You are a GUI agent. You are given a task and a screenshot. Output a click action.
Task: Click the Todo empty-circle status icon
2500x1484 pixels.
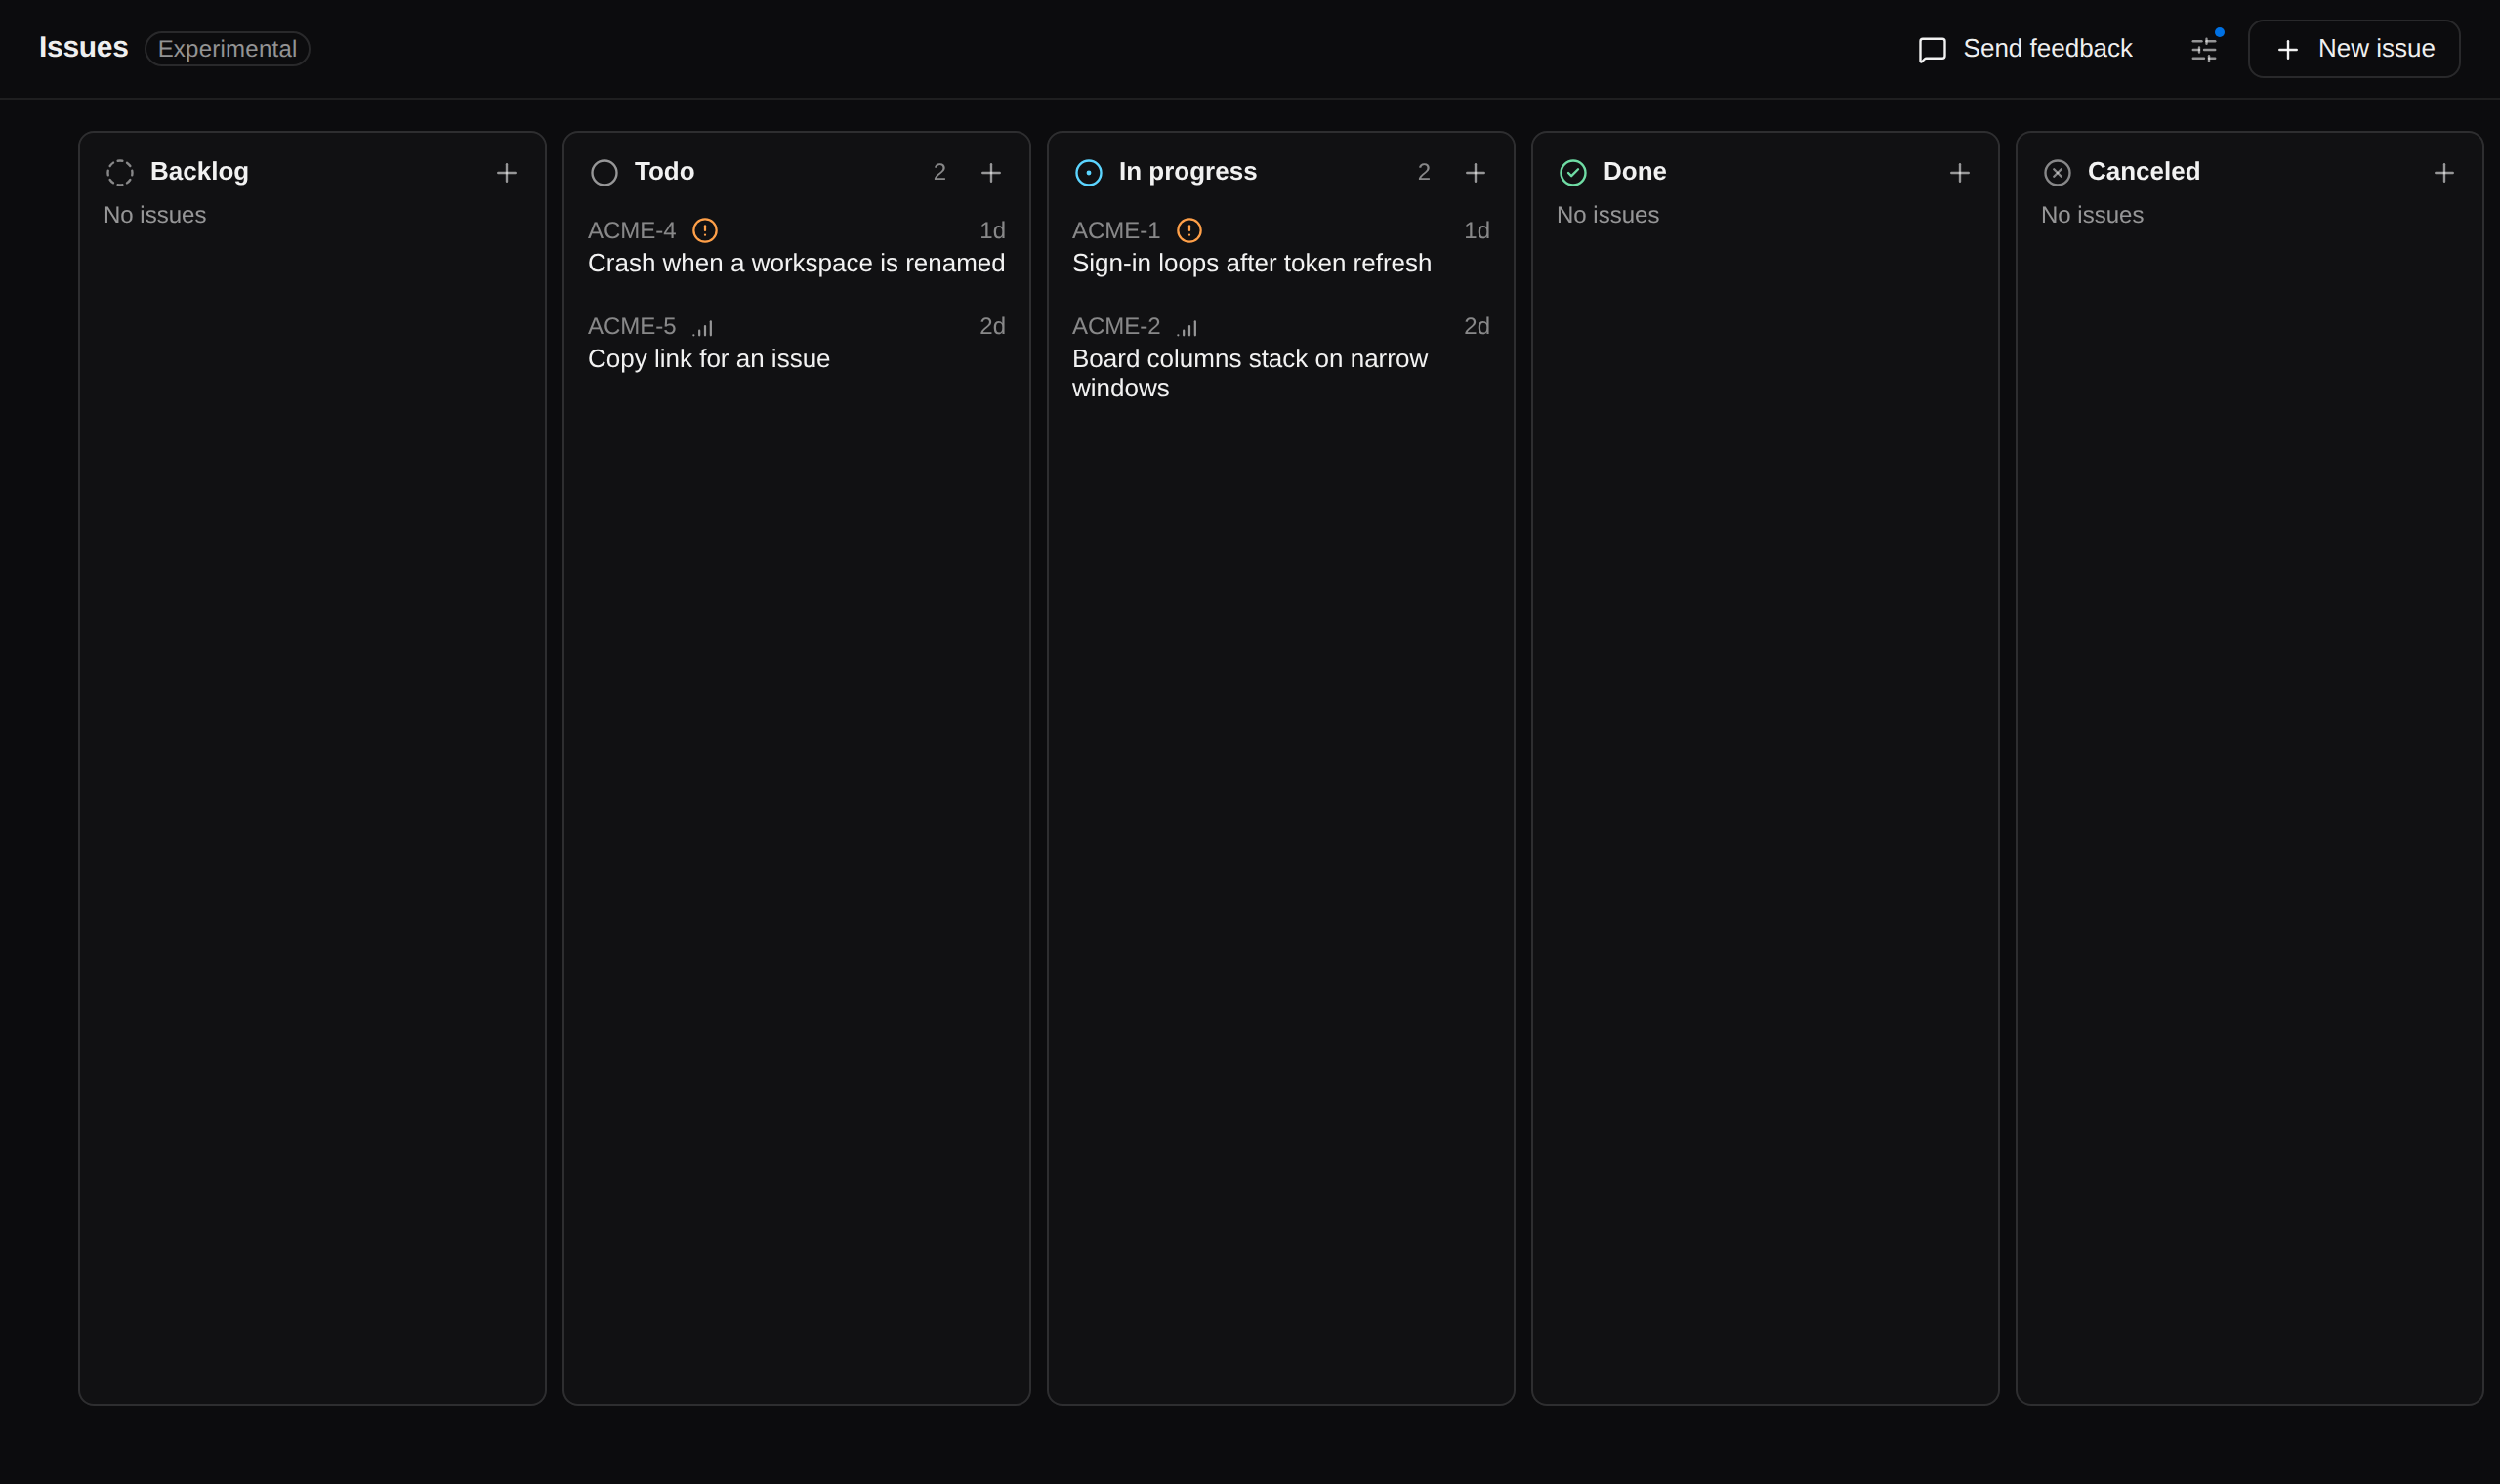point(604,173)
